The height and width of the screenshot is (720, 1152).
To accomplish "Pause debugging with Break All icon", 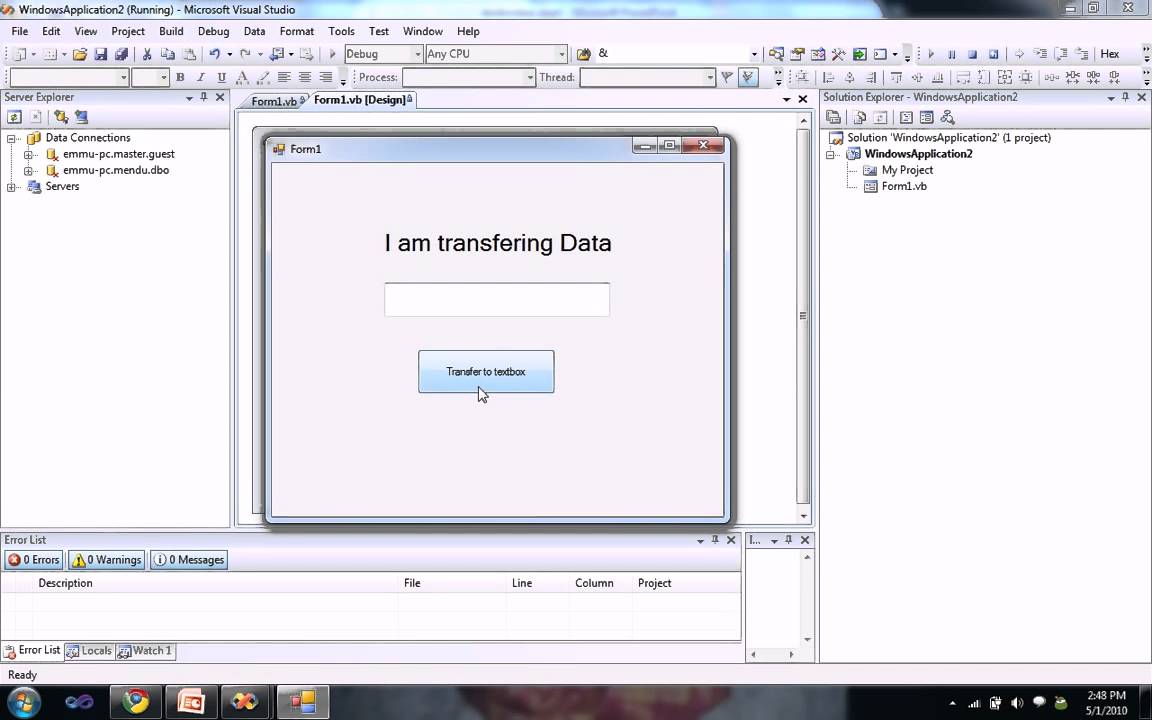I will [951, 54].
